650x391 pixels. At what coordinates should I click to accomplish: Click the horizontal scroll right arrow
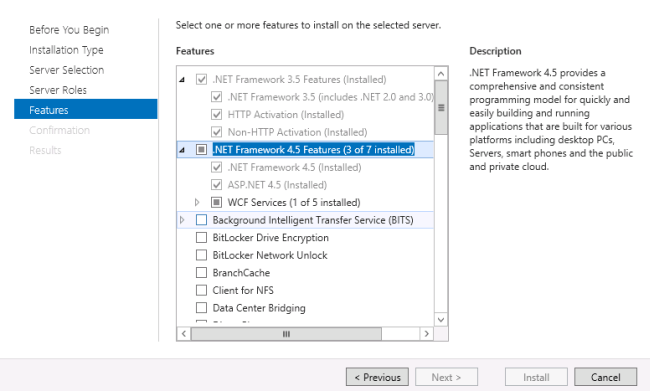(427, 334)
